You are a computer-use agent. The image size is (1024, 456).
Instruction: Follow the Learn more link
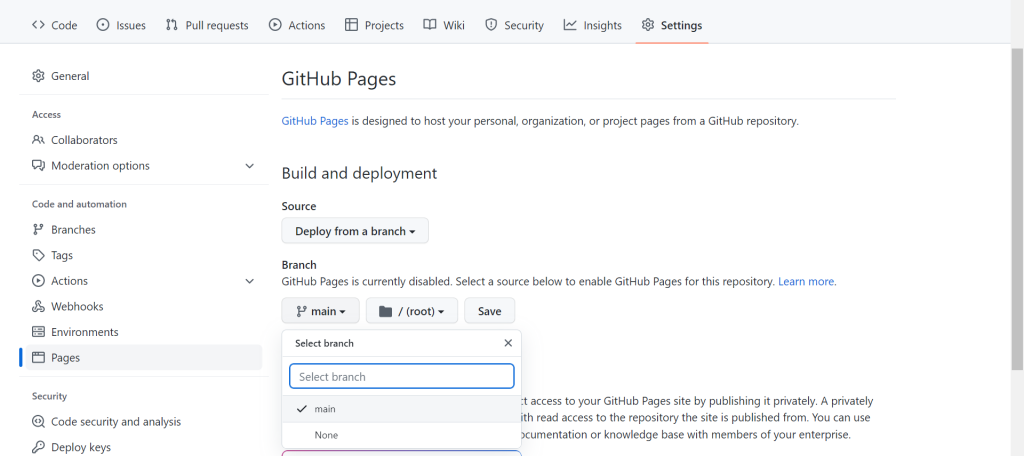pyautogui.click(x=806, y=282)
